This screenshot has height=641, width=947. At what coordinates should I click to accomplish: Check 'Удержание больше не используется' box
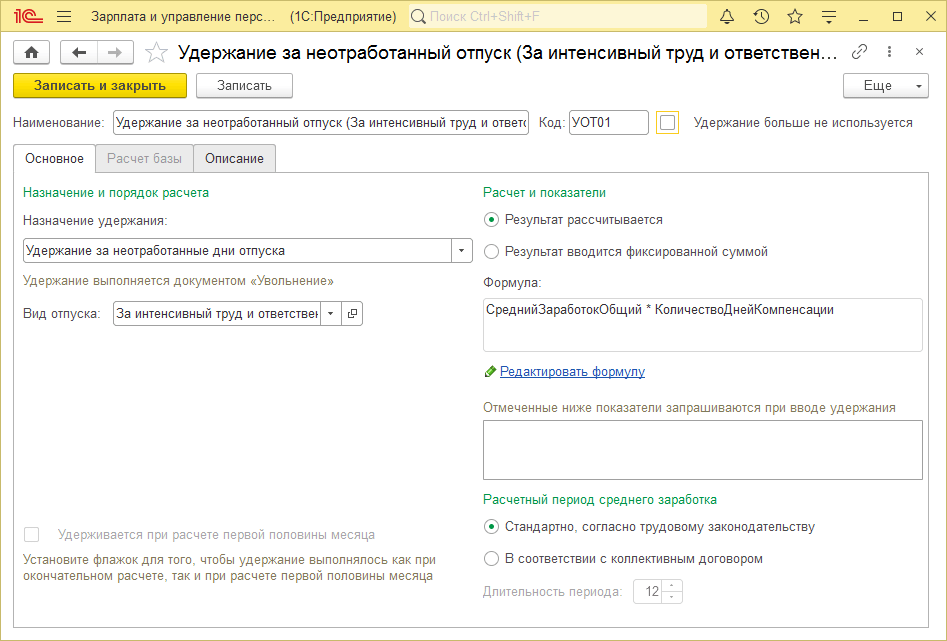click(667, 123)
